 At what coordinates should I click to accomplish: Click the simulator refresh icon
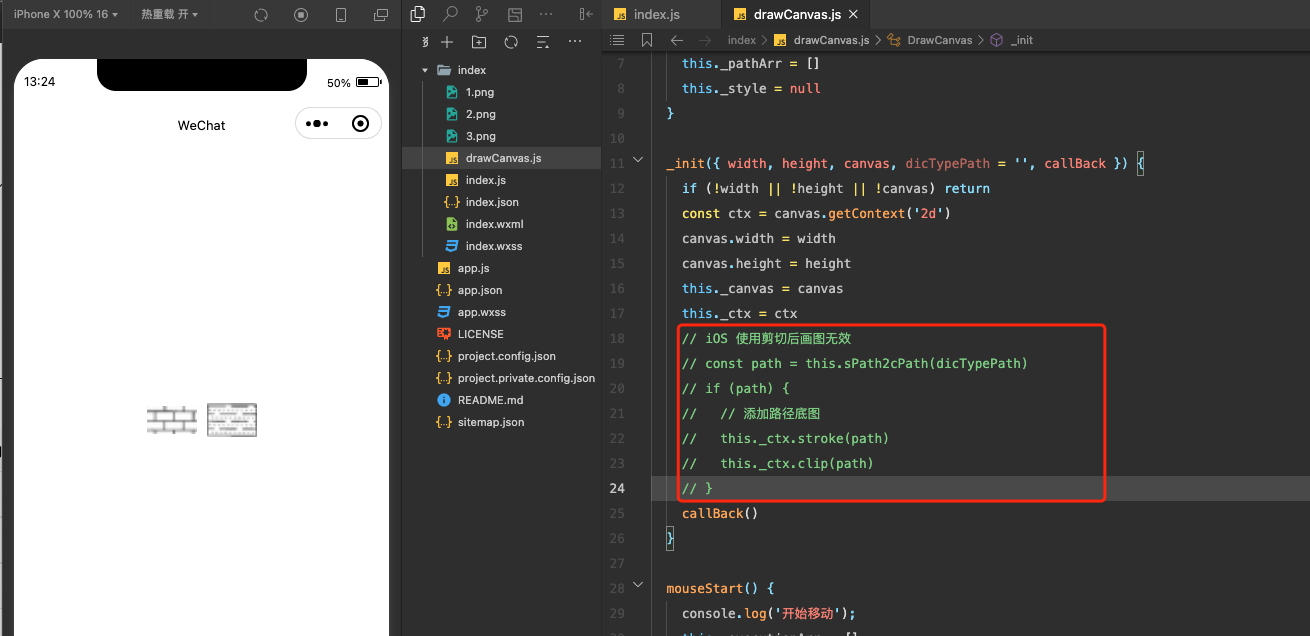point(261,15)
